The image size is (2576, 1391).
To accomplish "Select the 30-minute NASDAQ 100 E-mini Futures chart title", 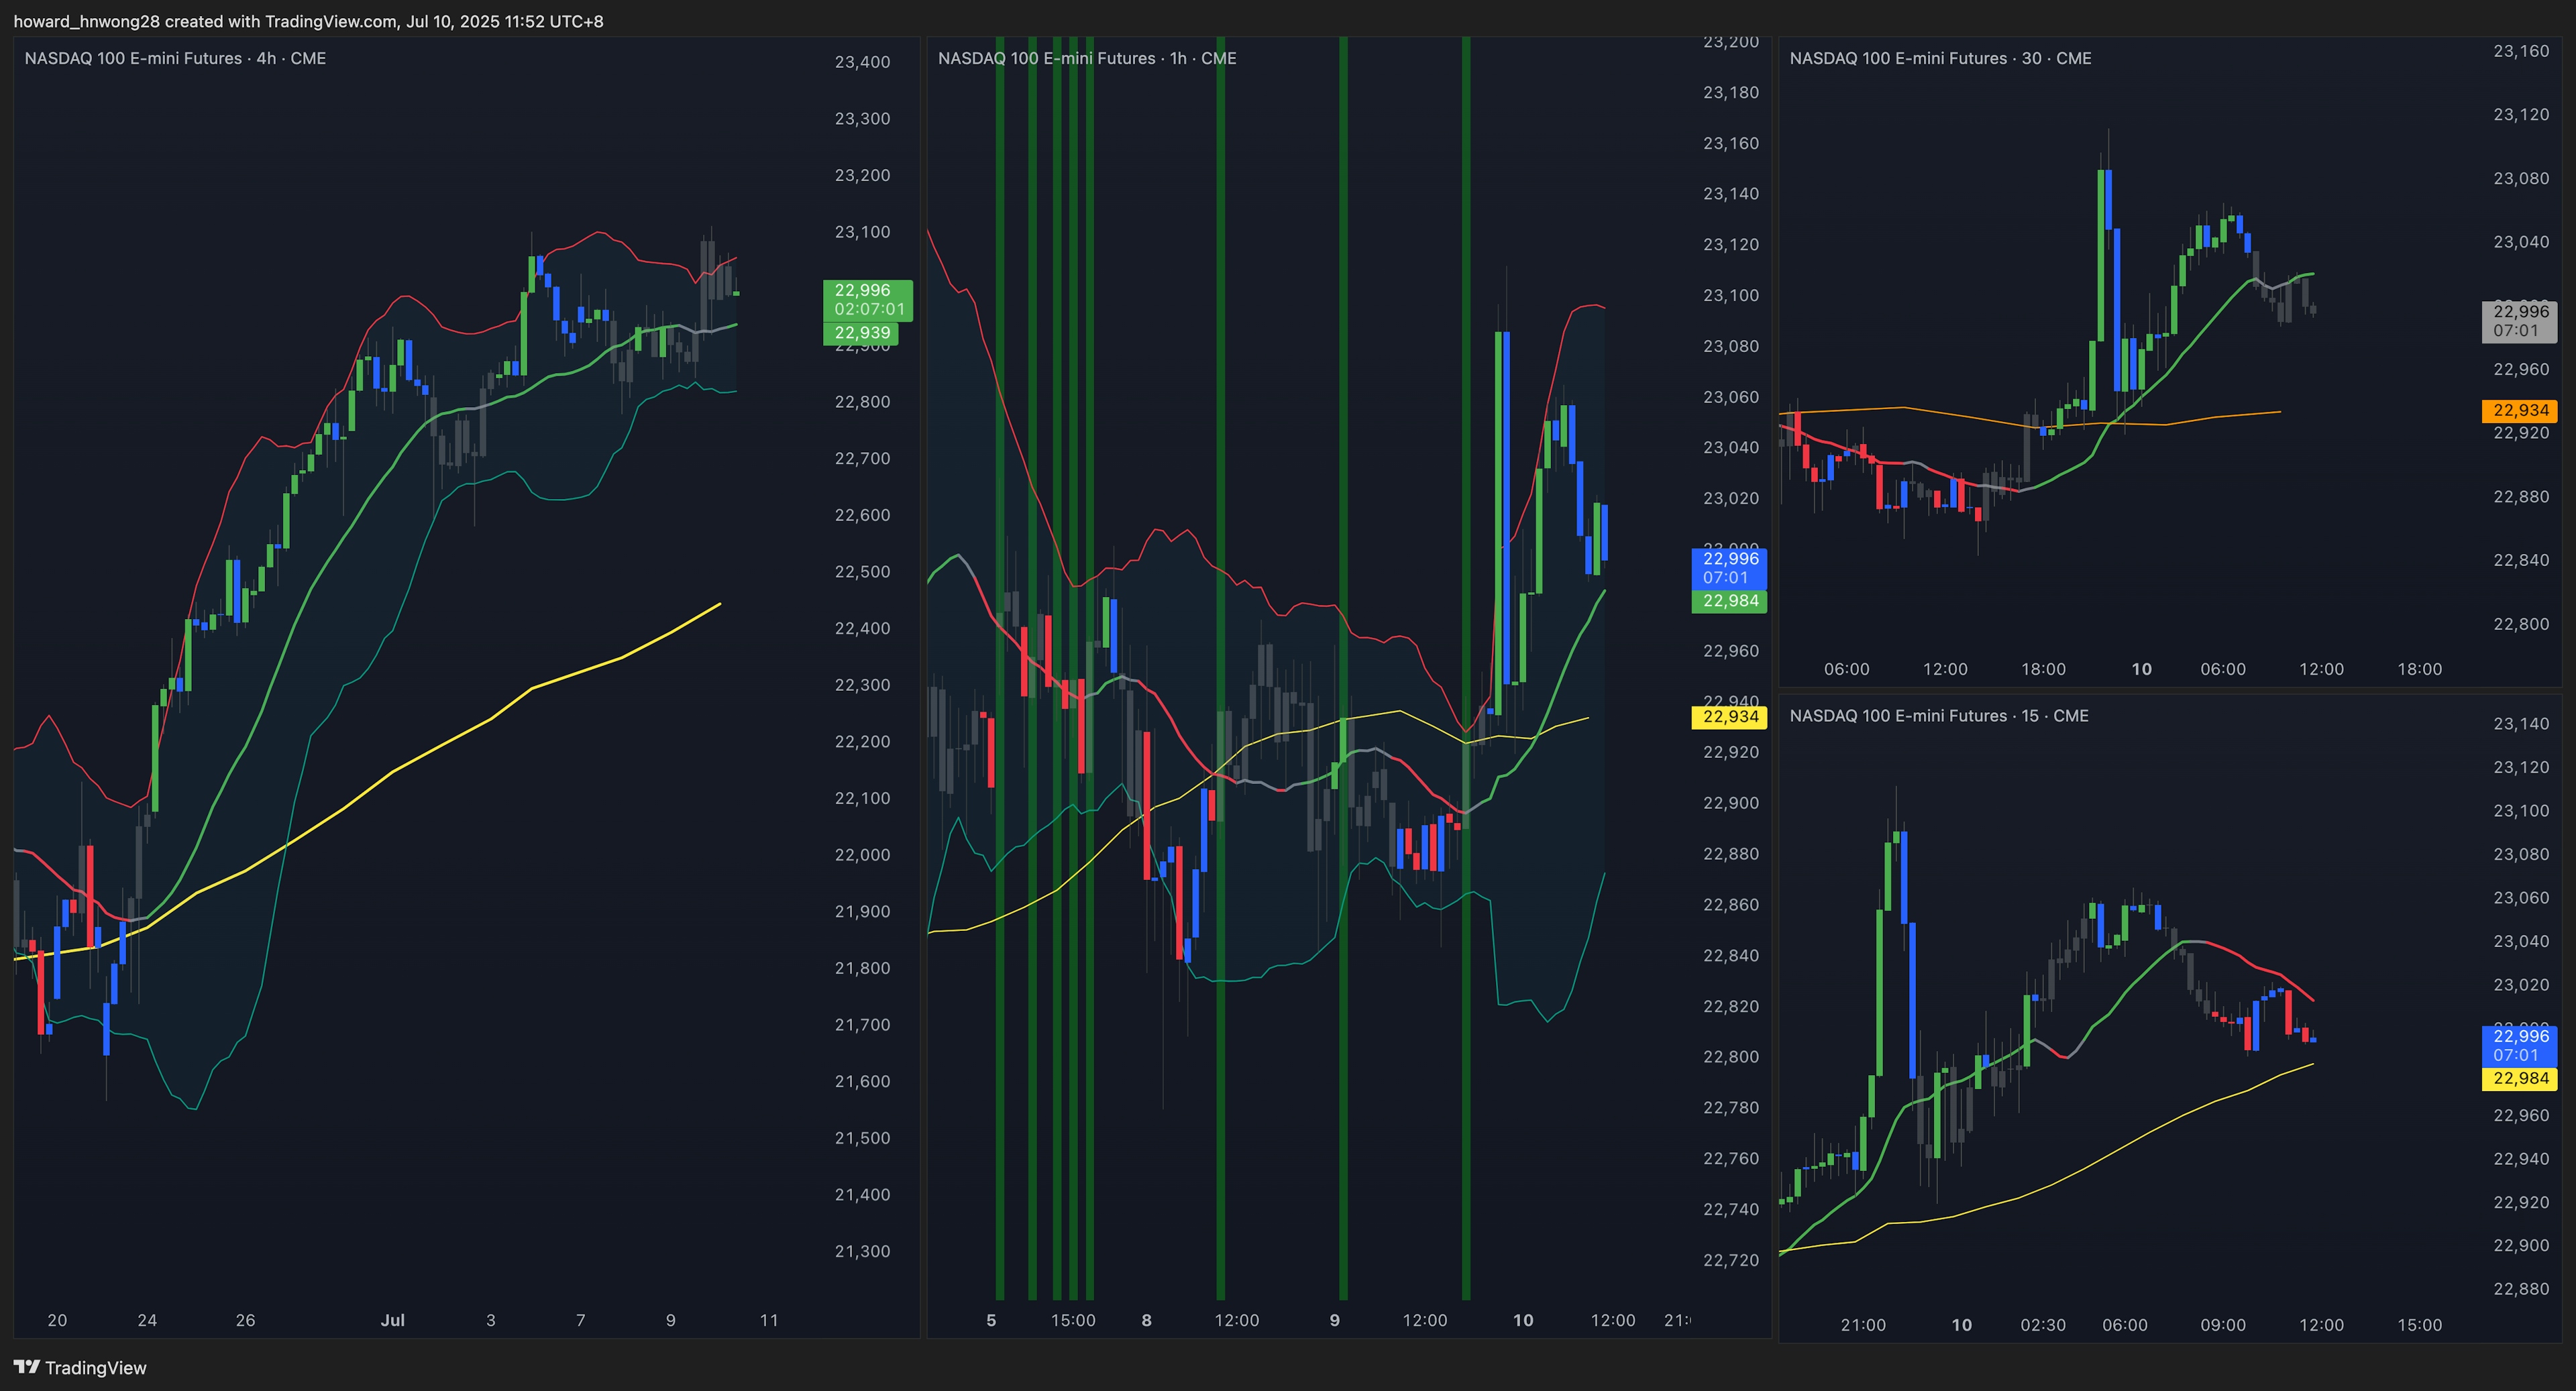I will point(1940,58).
